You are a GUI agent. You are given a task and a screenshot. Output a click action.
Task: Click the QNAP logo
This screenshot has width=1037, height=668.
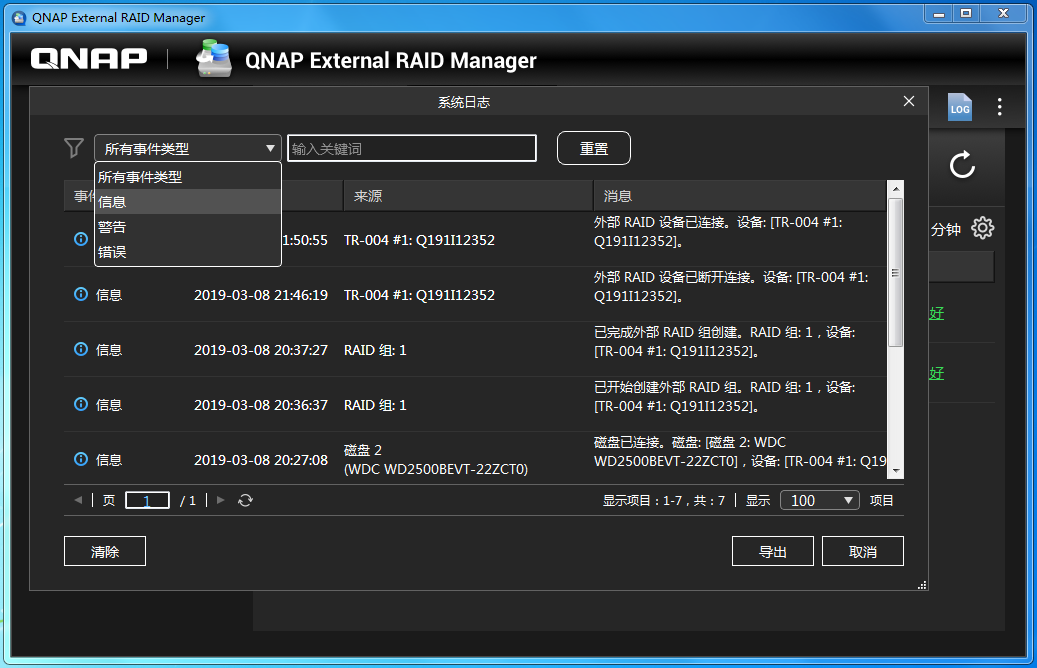(89, 59)
